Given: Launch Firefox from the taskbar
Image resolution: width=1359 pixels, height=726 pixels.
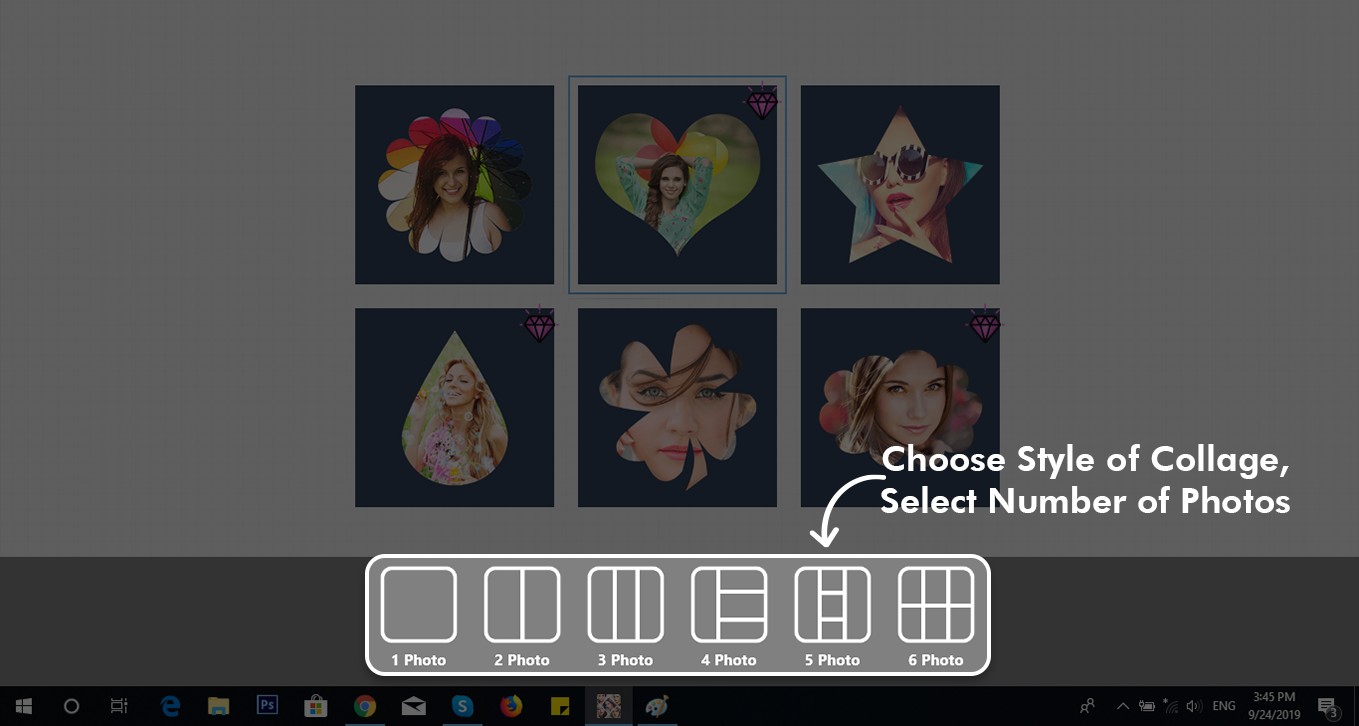Looking at the screenshot, I should 511,706.
